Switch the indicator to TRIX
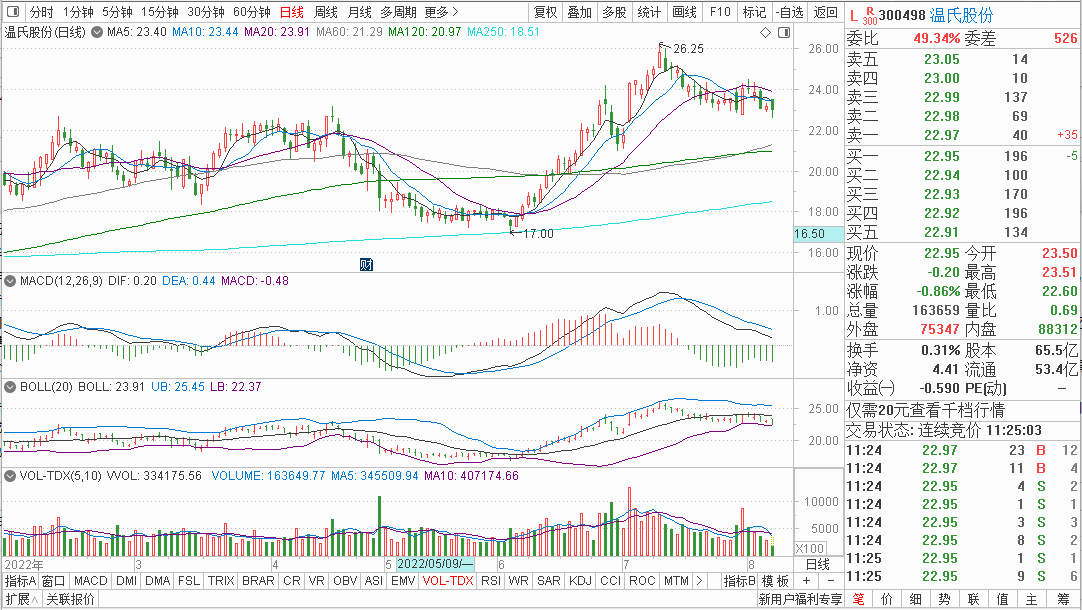Screen dimensions: 1082x610 point(221,581)
